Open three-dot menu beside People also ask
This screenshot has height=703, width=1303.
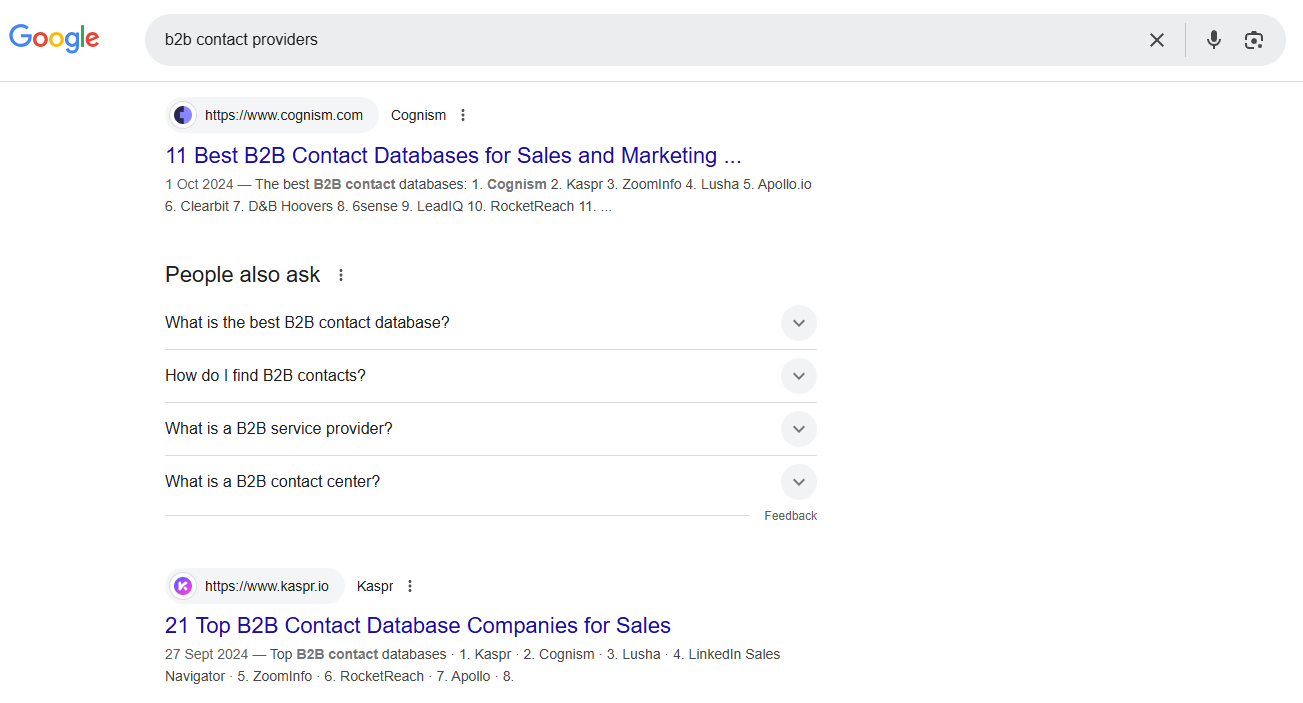(341, 275)
